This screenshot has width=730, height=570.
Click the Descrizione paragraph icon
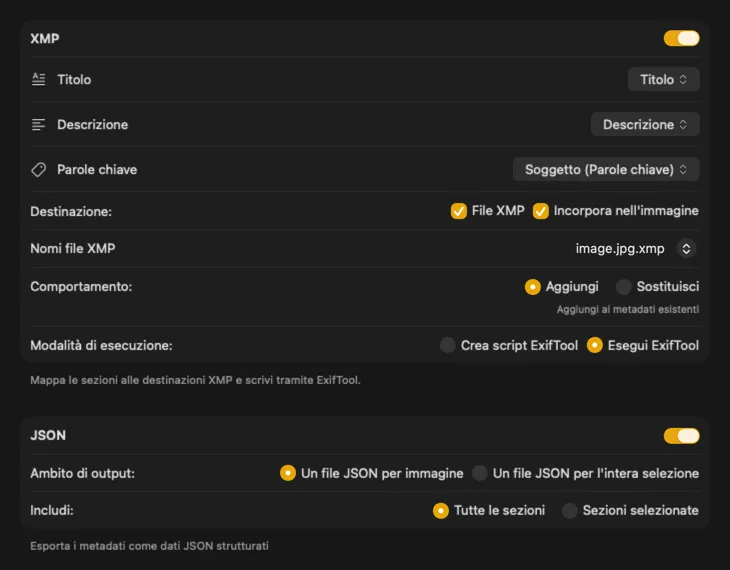39,124
